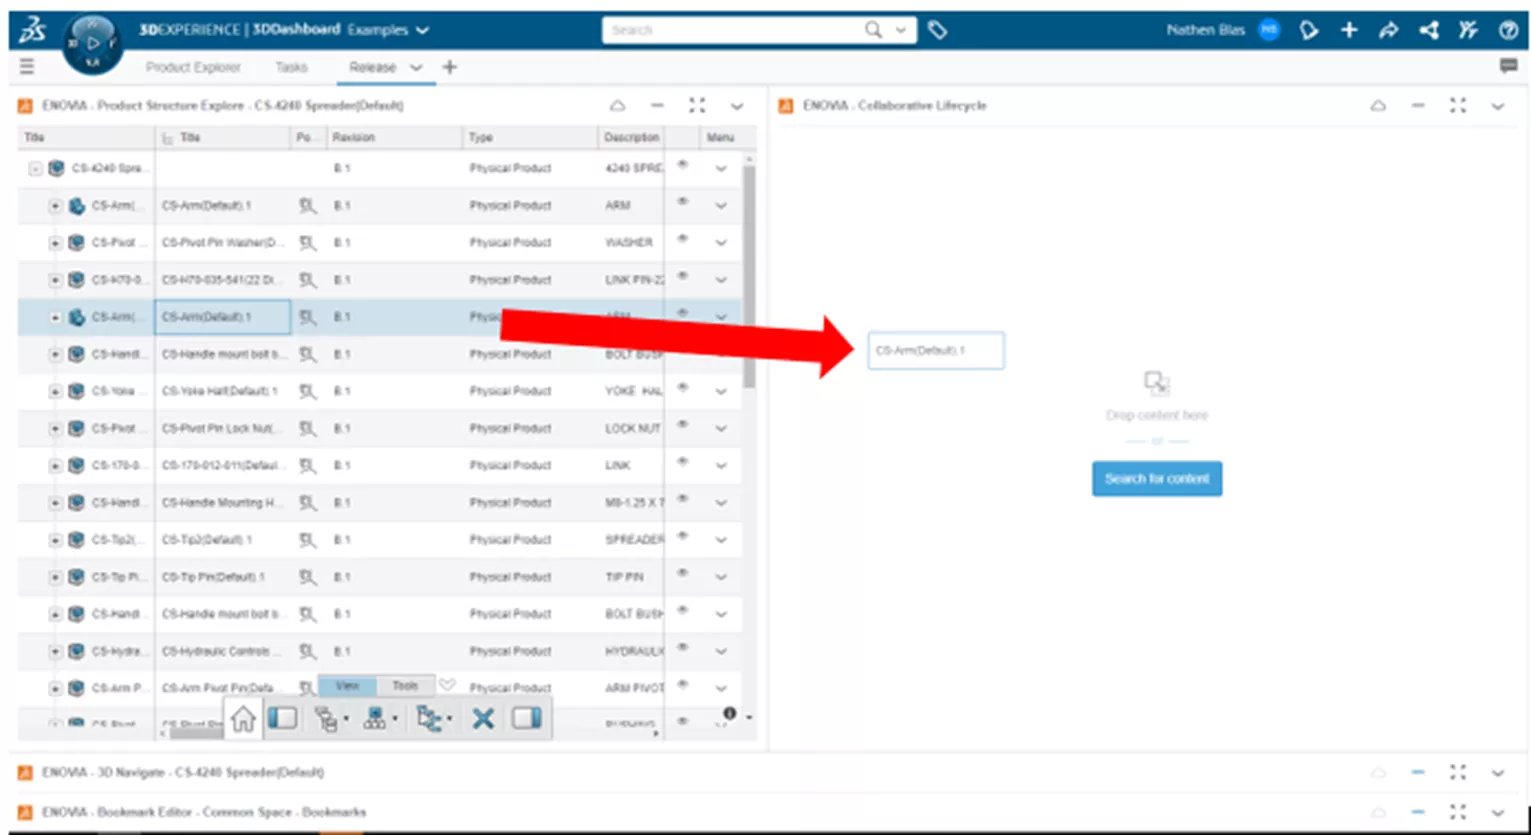
Task: Toggle visibility eye for LINK row
Action: (x=683, y=462)
